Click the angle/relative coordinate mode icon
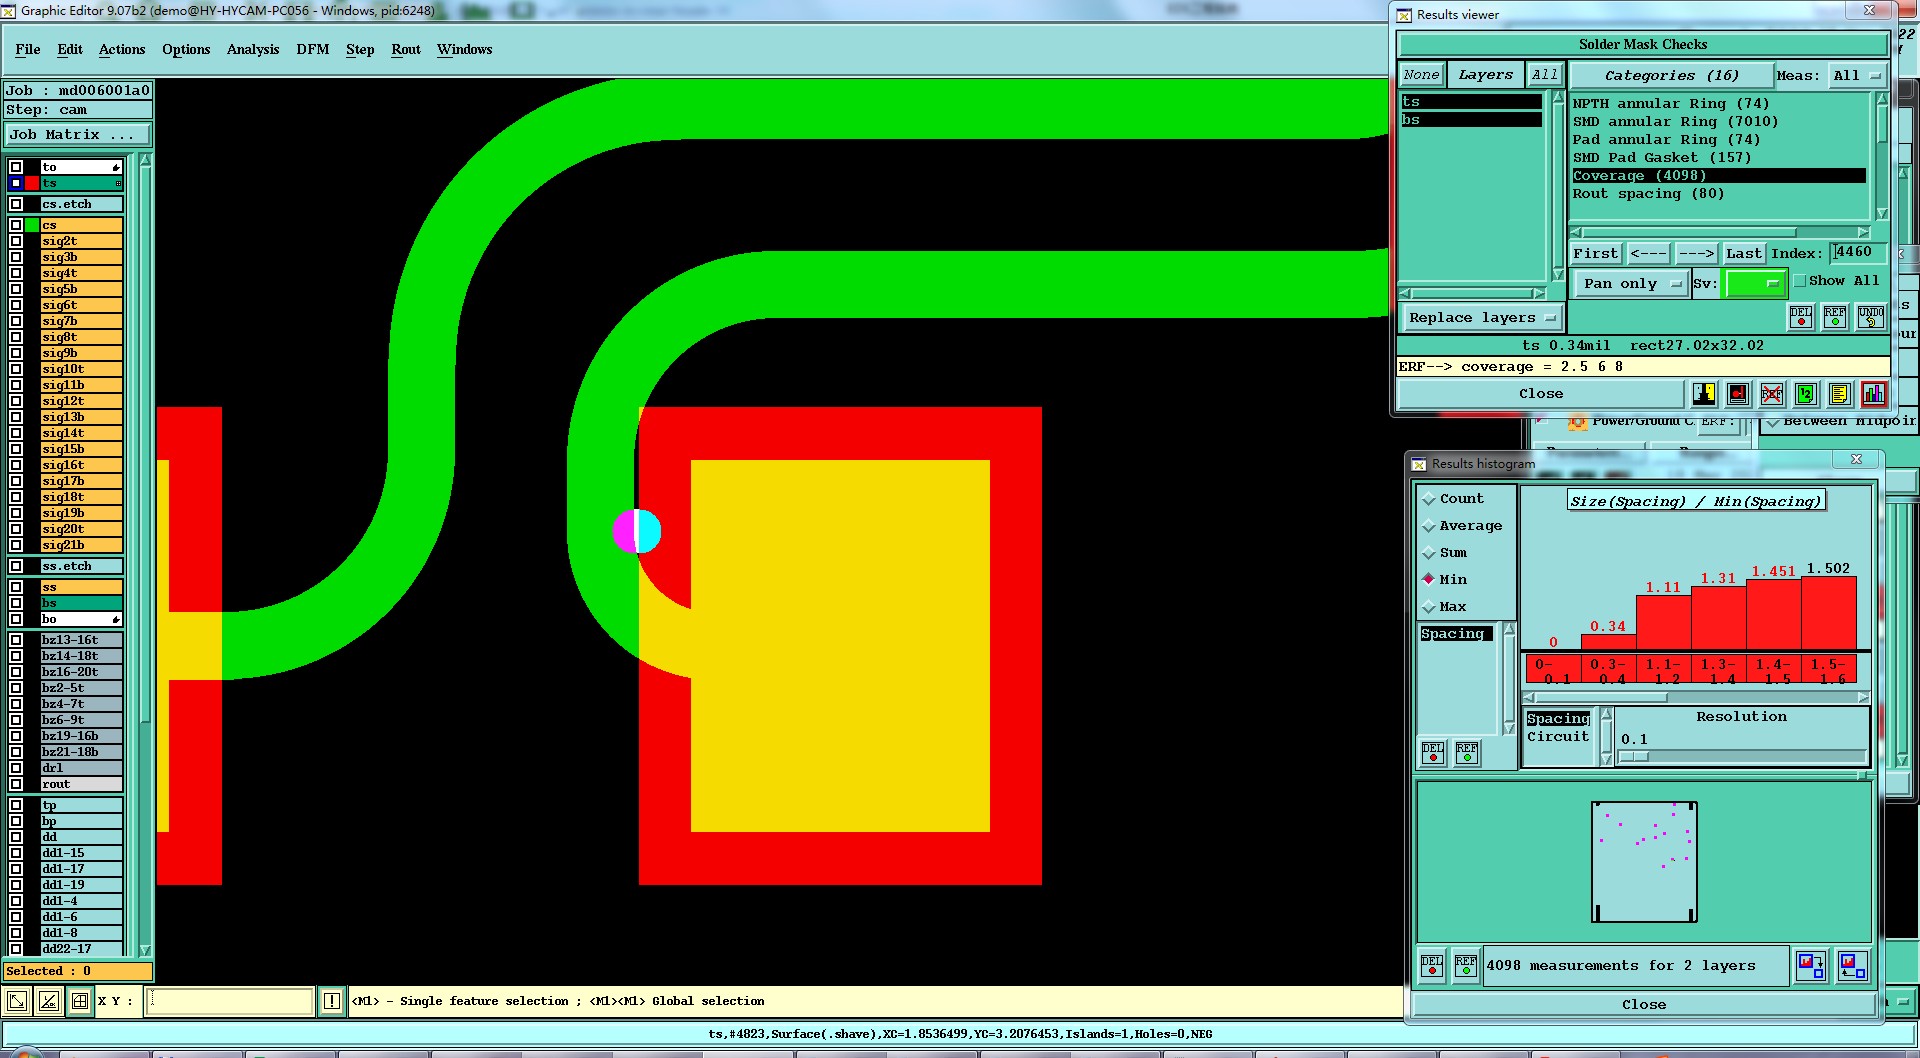 pos(48,1001)
